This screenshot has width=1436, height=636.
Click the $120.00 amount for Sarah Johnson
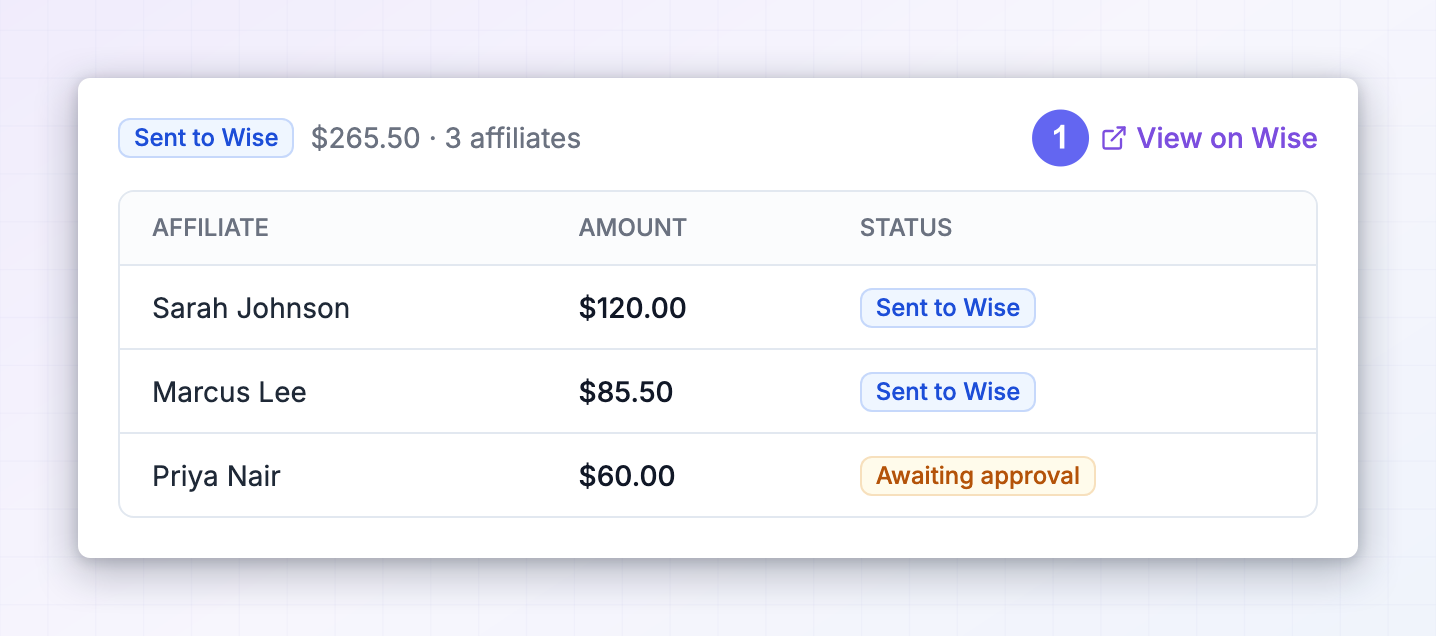(x=633, y=308)
